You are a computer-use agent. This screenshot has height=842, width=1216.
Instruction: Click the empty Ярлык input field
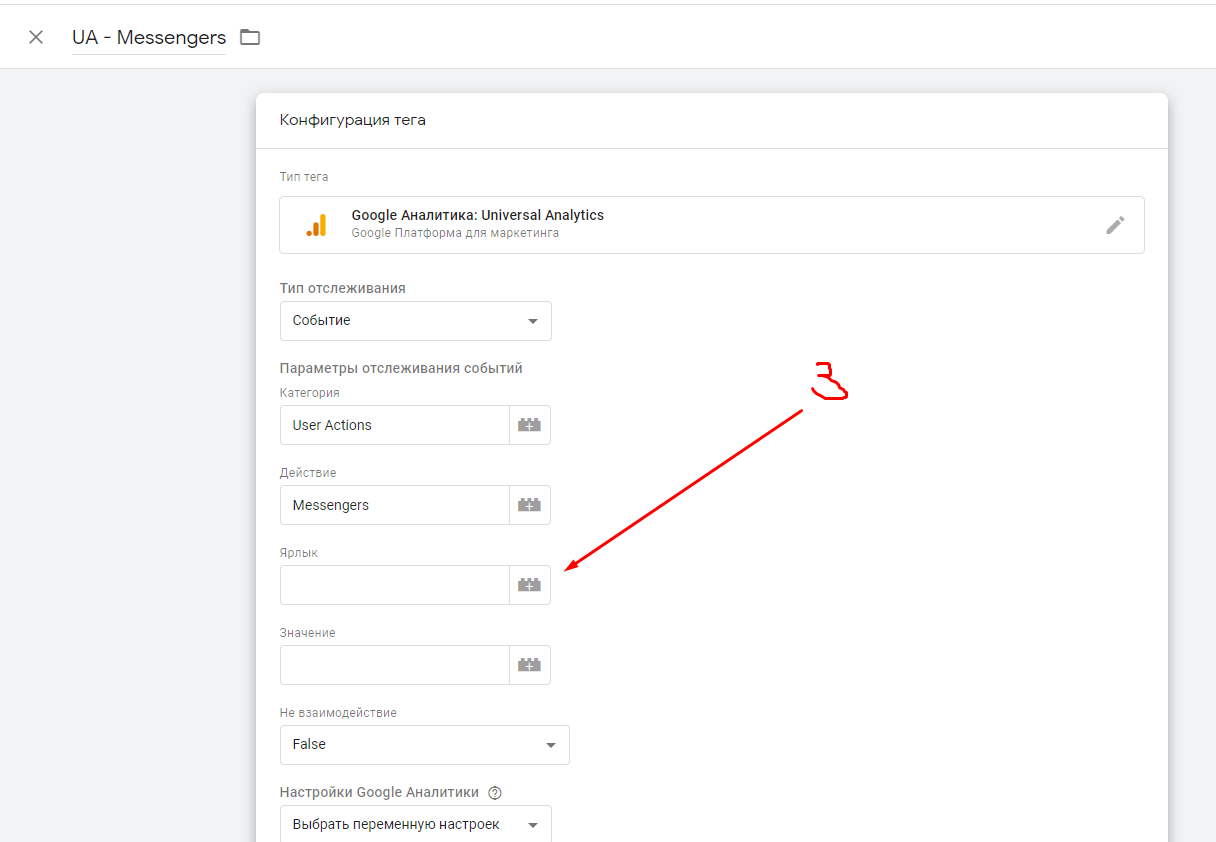click(395, 585)
